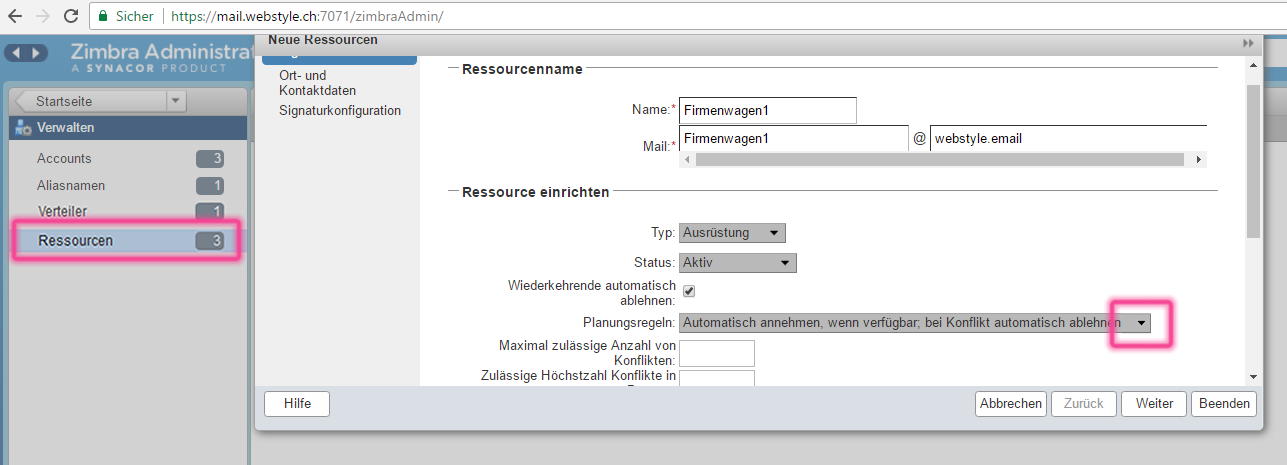Click the Abbrechen button

[x=1010, y=403]
